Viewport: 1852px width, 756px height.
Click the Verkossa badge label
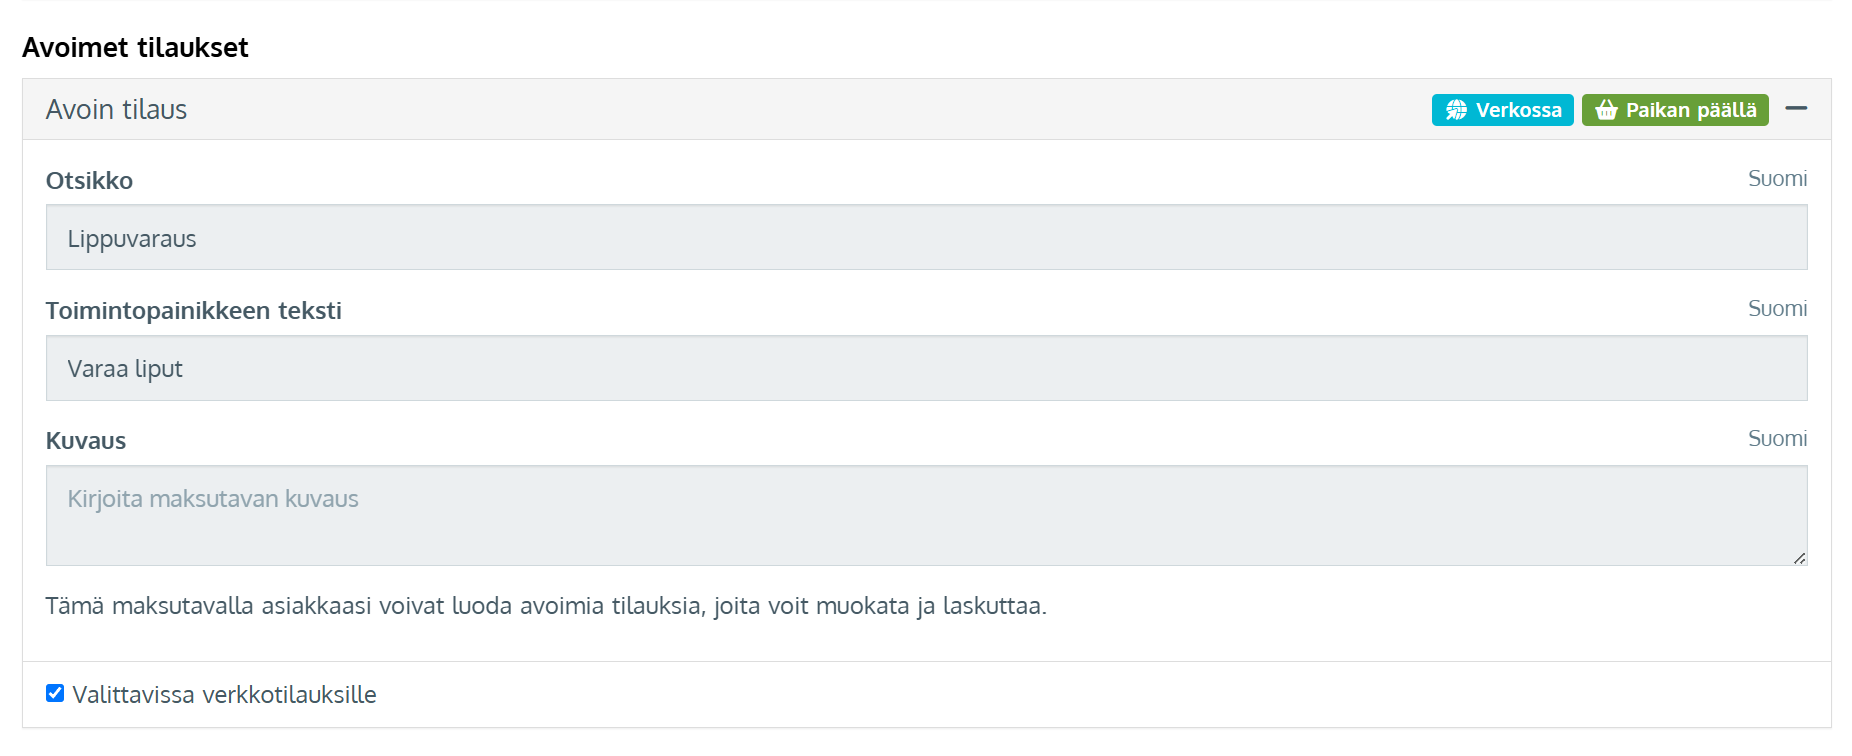[x=1518, y=110]
